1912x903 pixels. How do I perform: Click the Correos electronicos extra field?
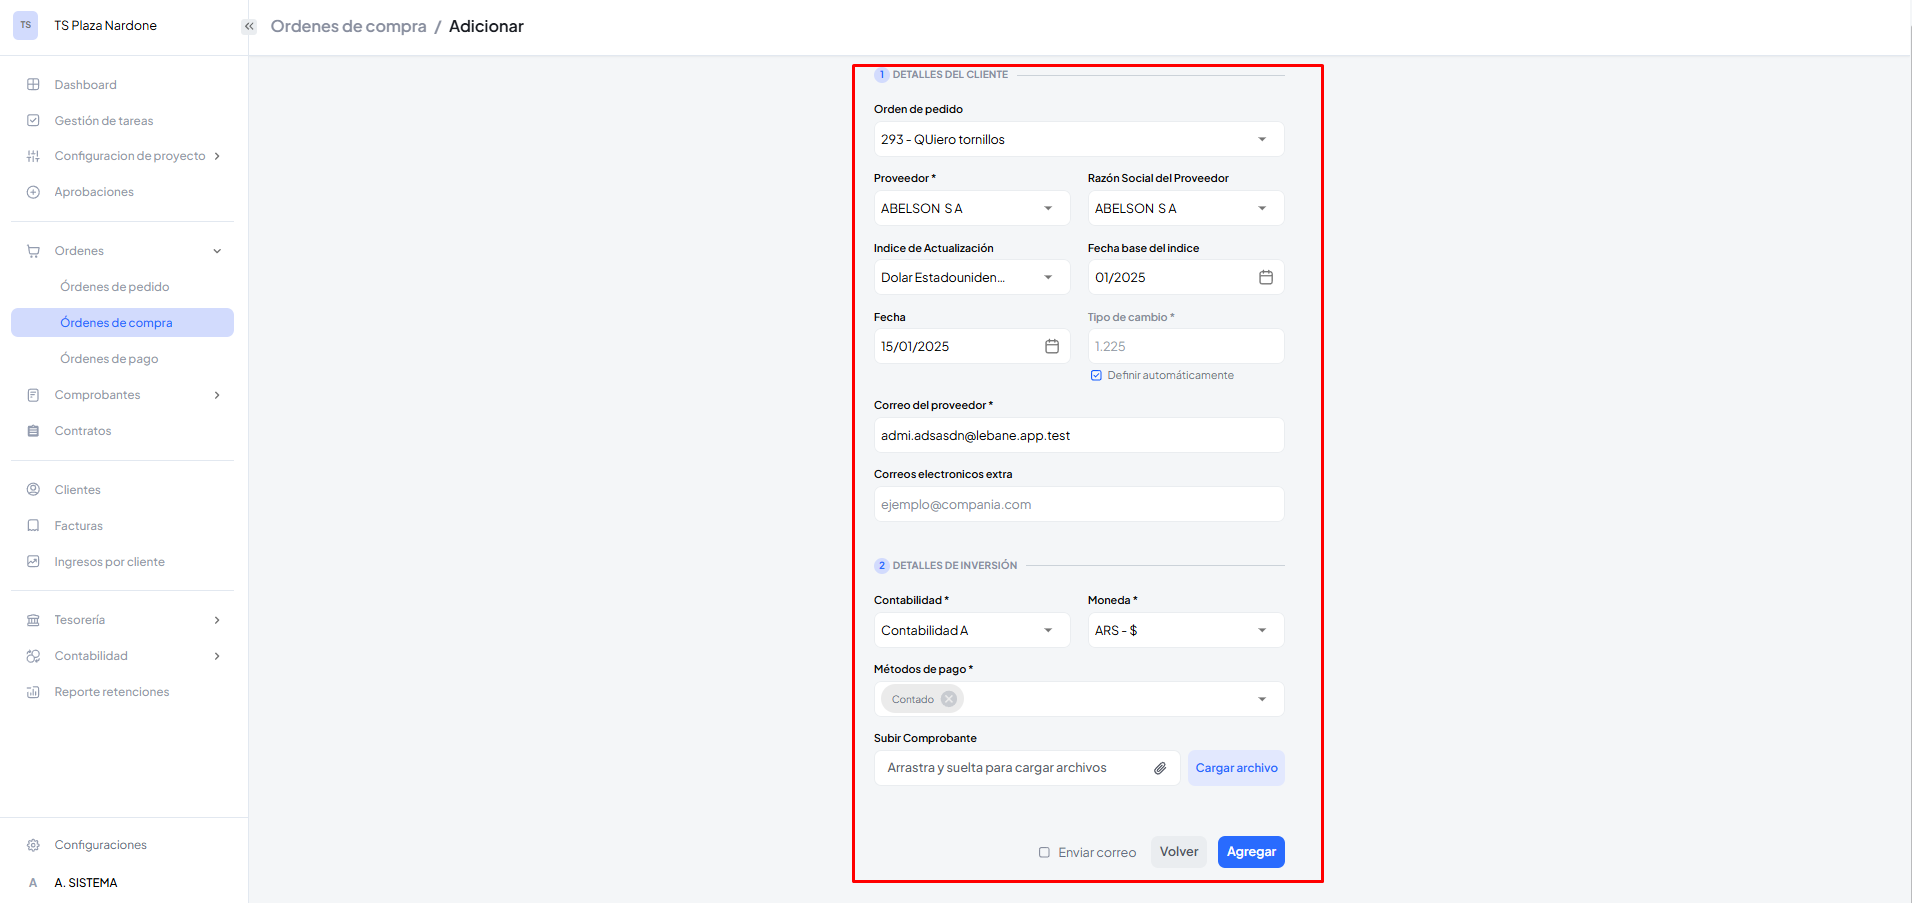click(1078, 504)
